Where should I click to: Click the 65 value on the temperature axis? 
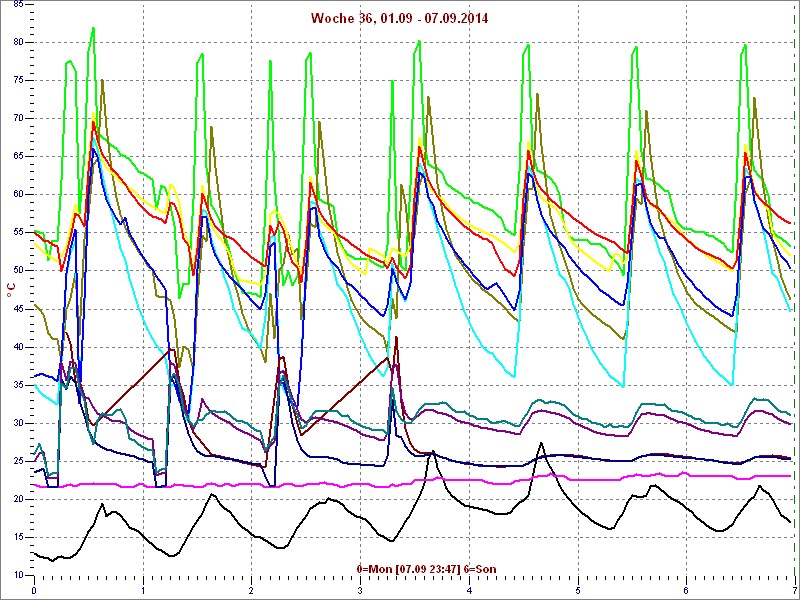pyautogui.click(x=17, y=157)
